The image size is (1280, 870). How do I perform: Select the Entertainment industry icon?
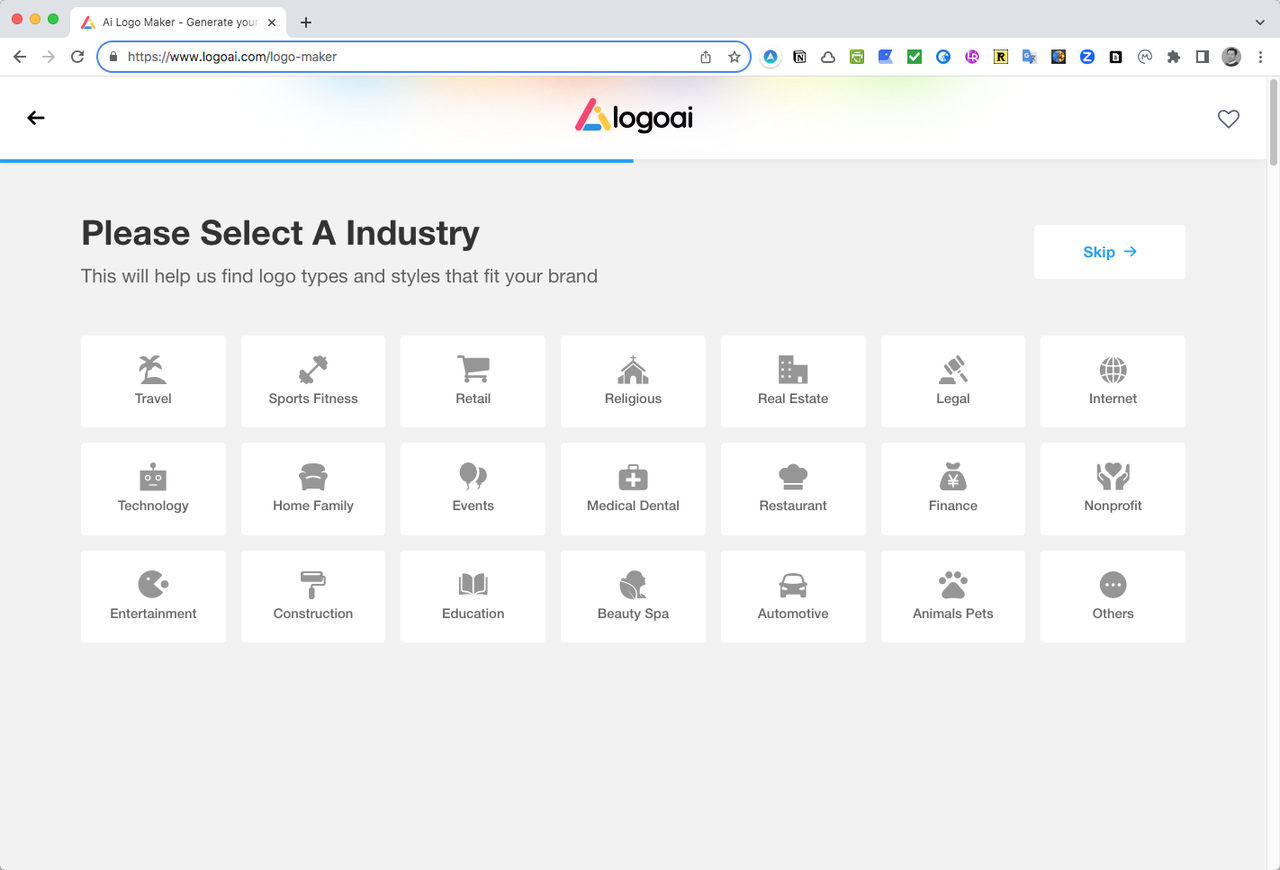pos(153,584)
